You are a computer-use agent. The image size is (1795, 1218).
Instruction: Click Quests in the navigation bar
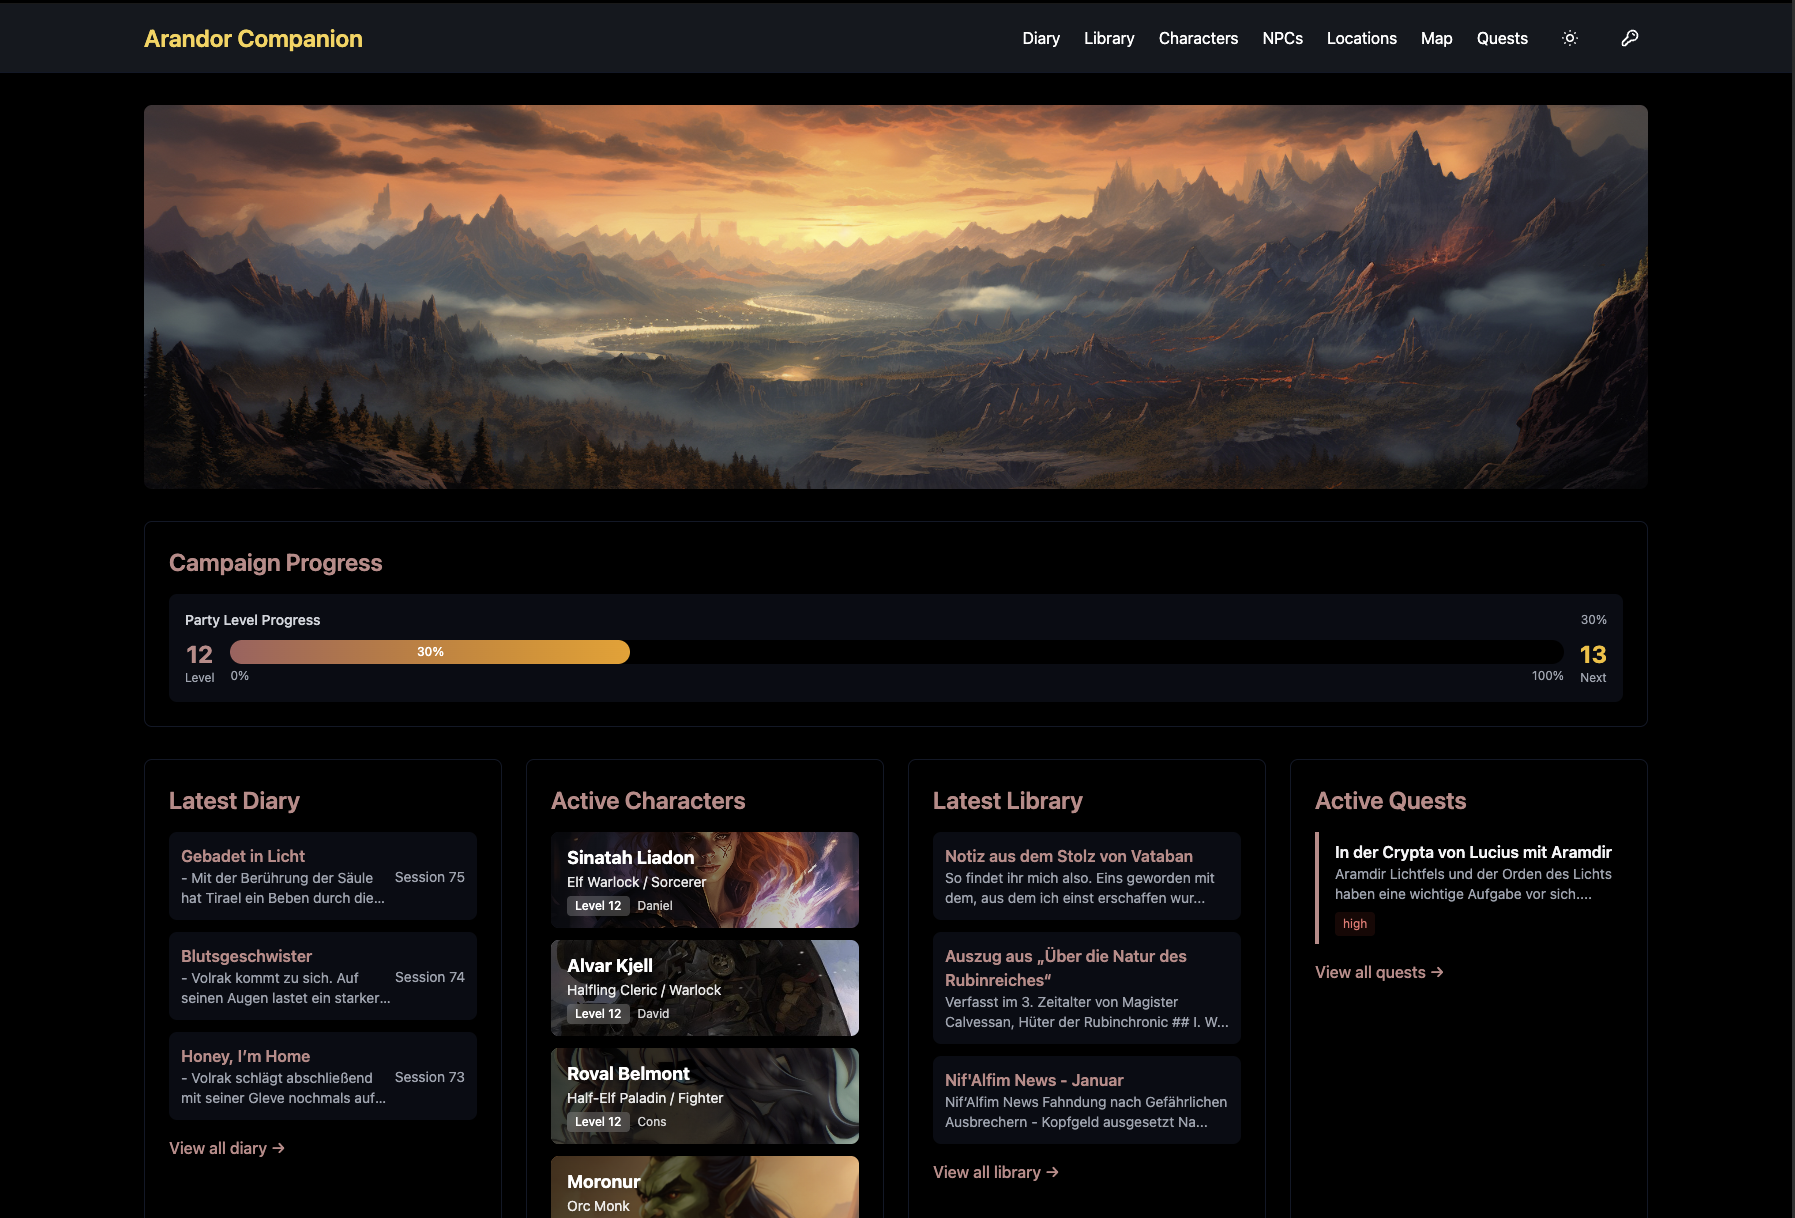(x=1501, y=38)
